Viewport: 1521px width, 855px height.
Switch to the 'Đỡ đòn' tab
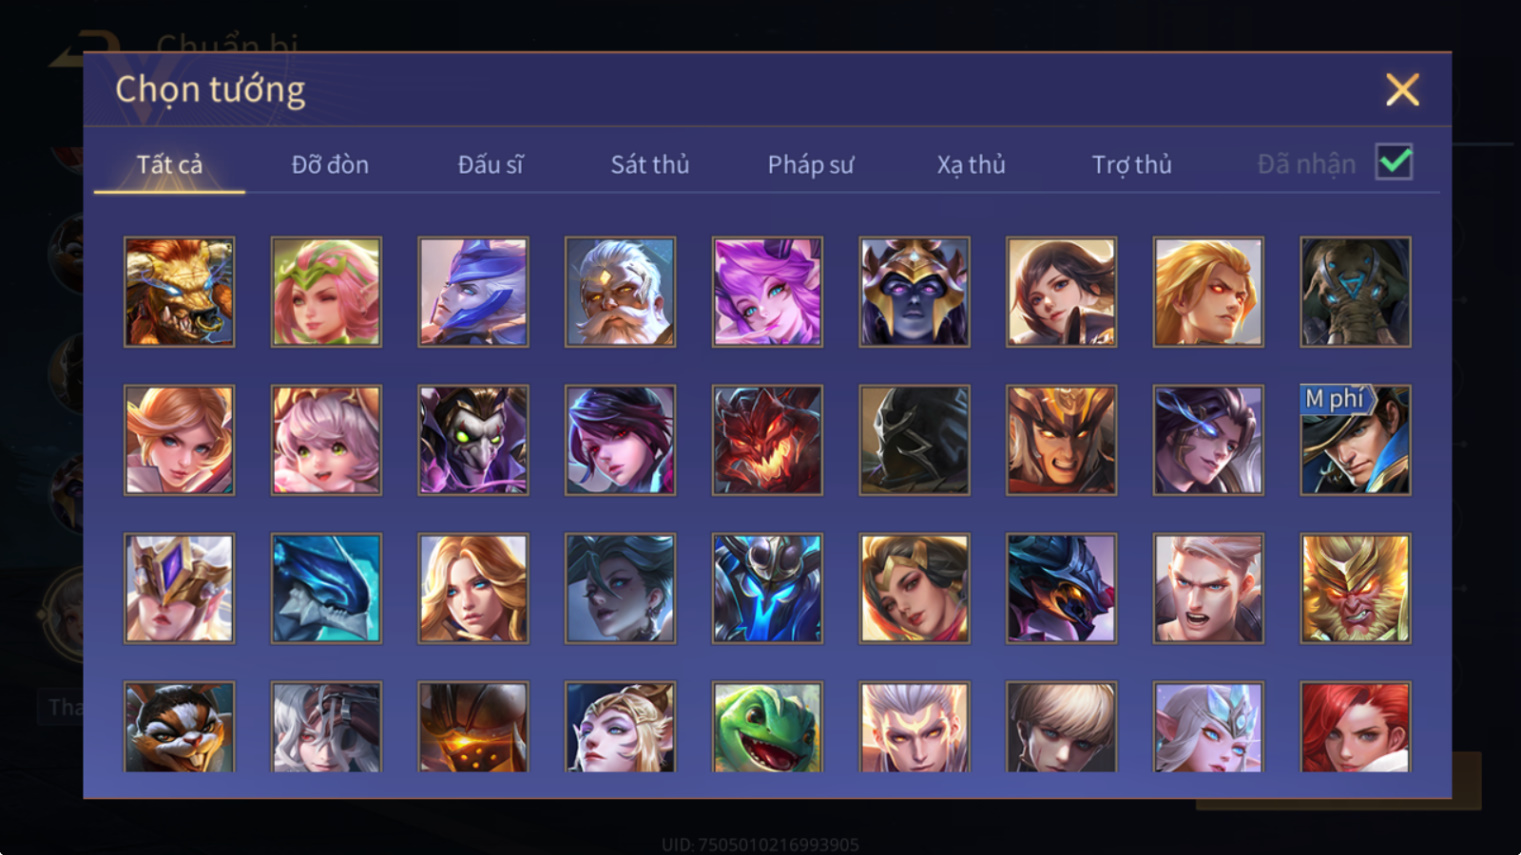pos(330,164)
